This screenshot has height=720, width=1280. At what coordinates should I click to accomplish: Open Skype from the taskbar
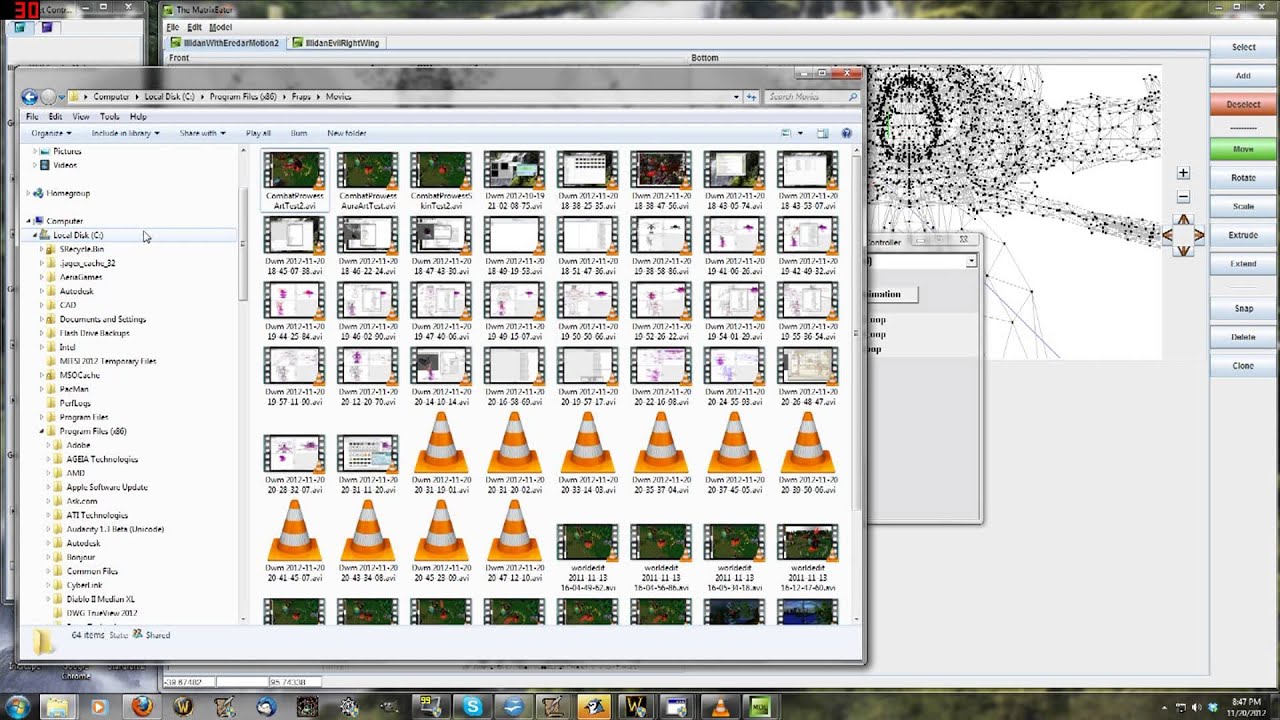[x=472, y=707]
